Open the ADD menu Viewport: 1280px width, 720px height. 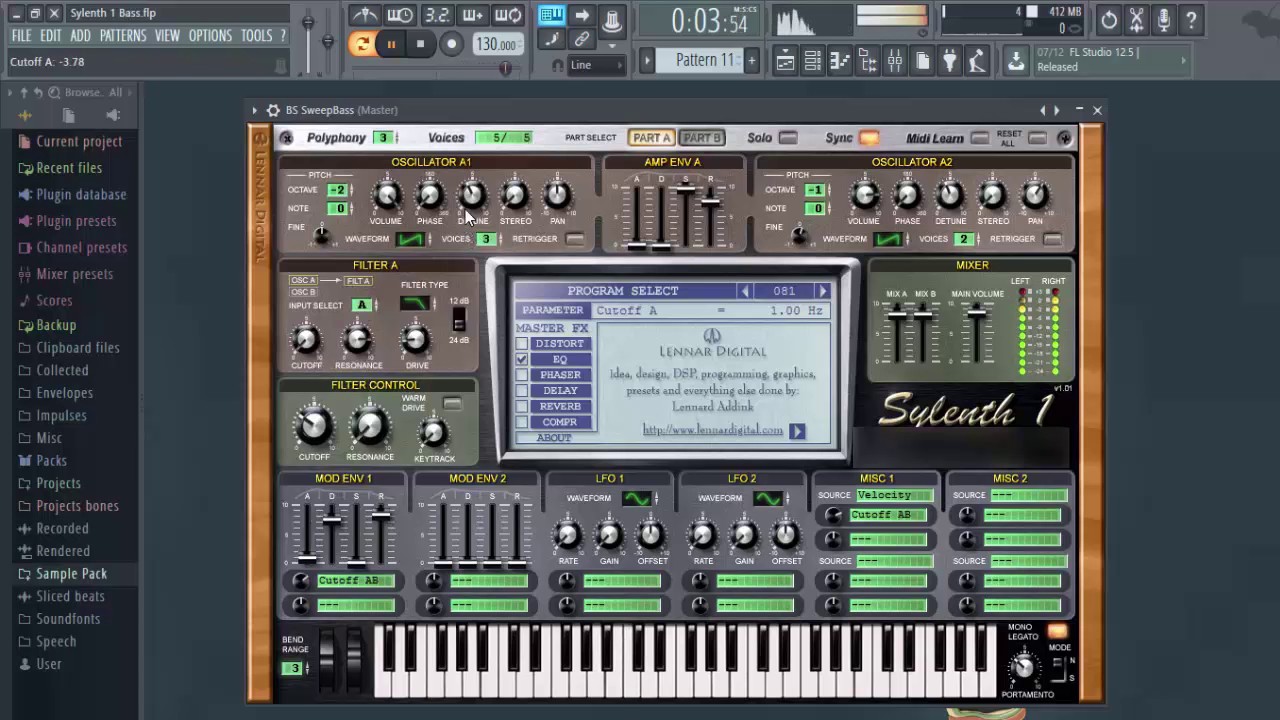coord(80,36)
